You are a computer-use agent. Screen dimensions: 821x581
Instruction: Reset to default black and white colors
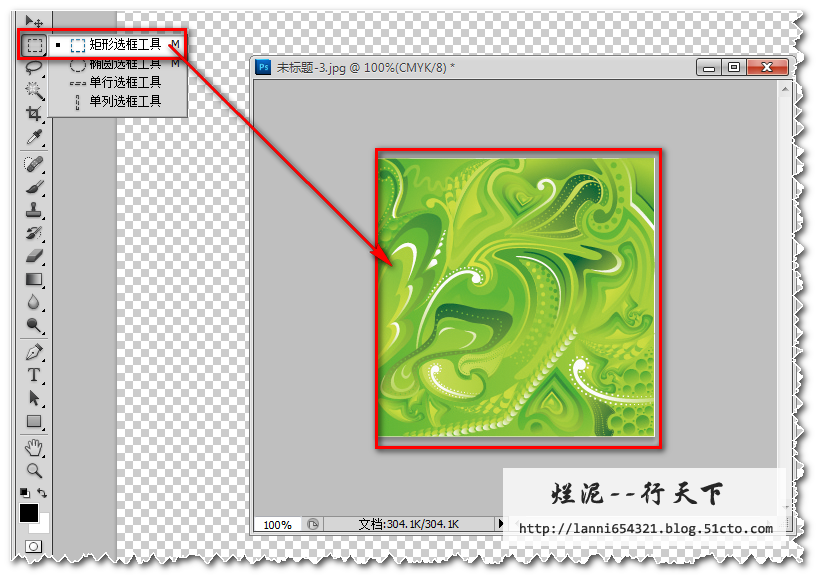click(x=25, y=493)
